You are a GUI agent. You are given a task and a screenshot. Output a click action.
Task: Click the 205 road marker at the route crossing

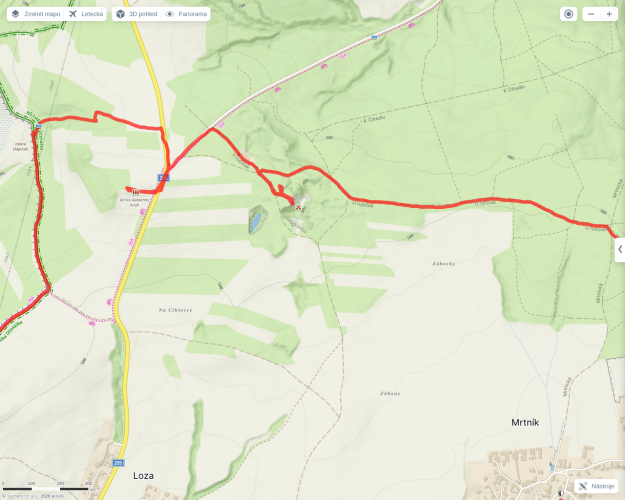pyautogui.click(x=163, y=178)
